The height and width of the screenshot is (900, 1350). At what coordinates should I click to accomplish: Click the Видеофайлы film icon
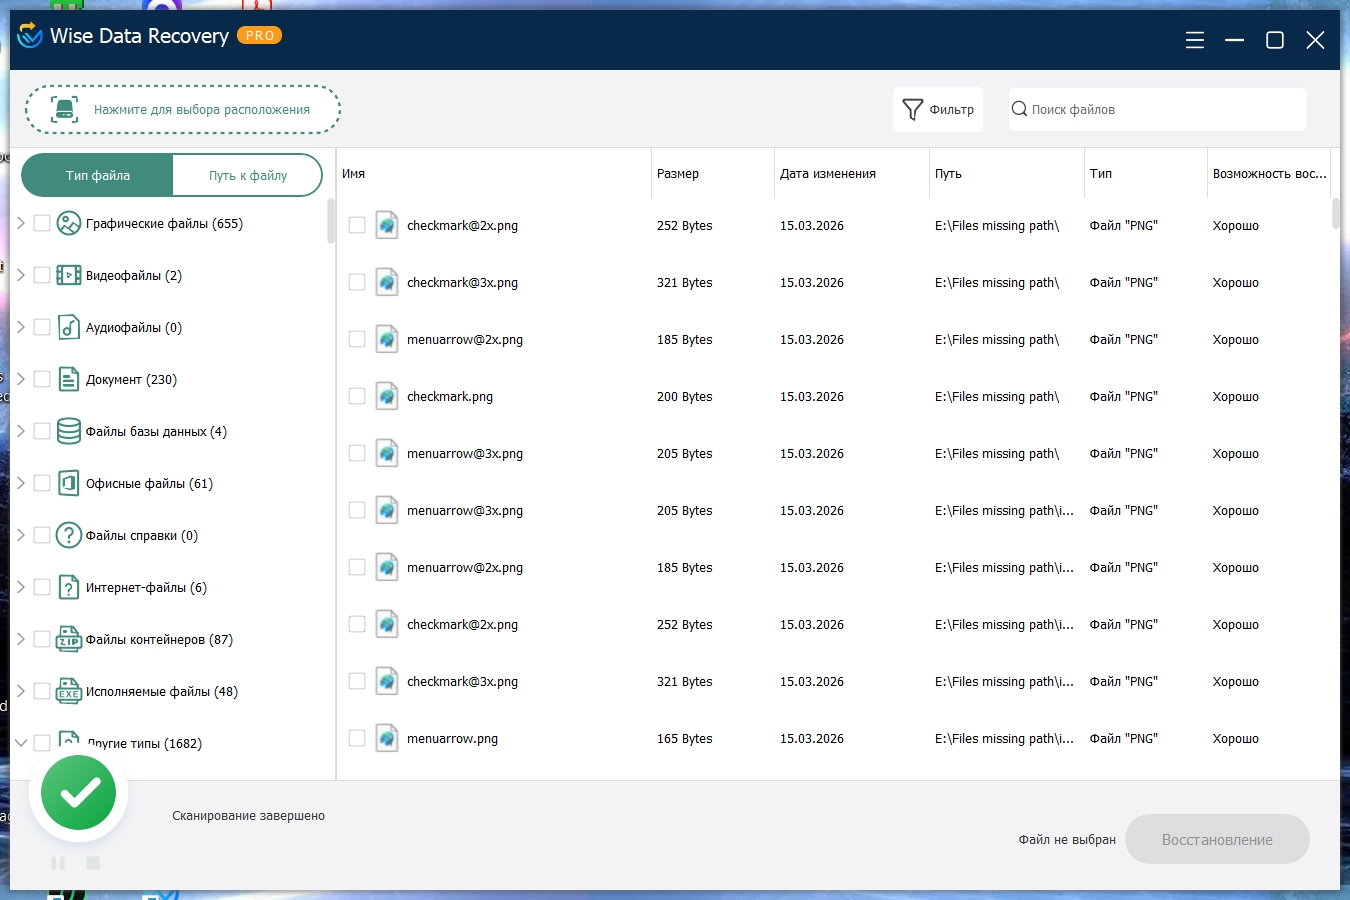(68, 276)
